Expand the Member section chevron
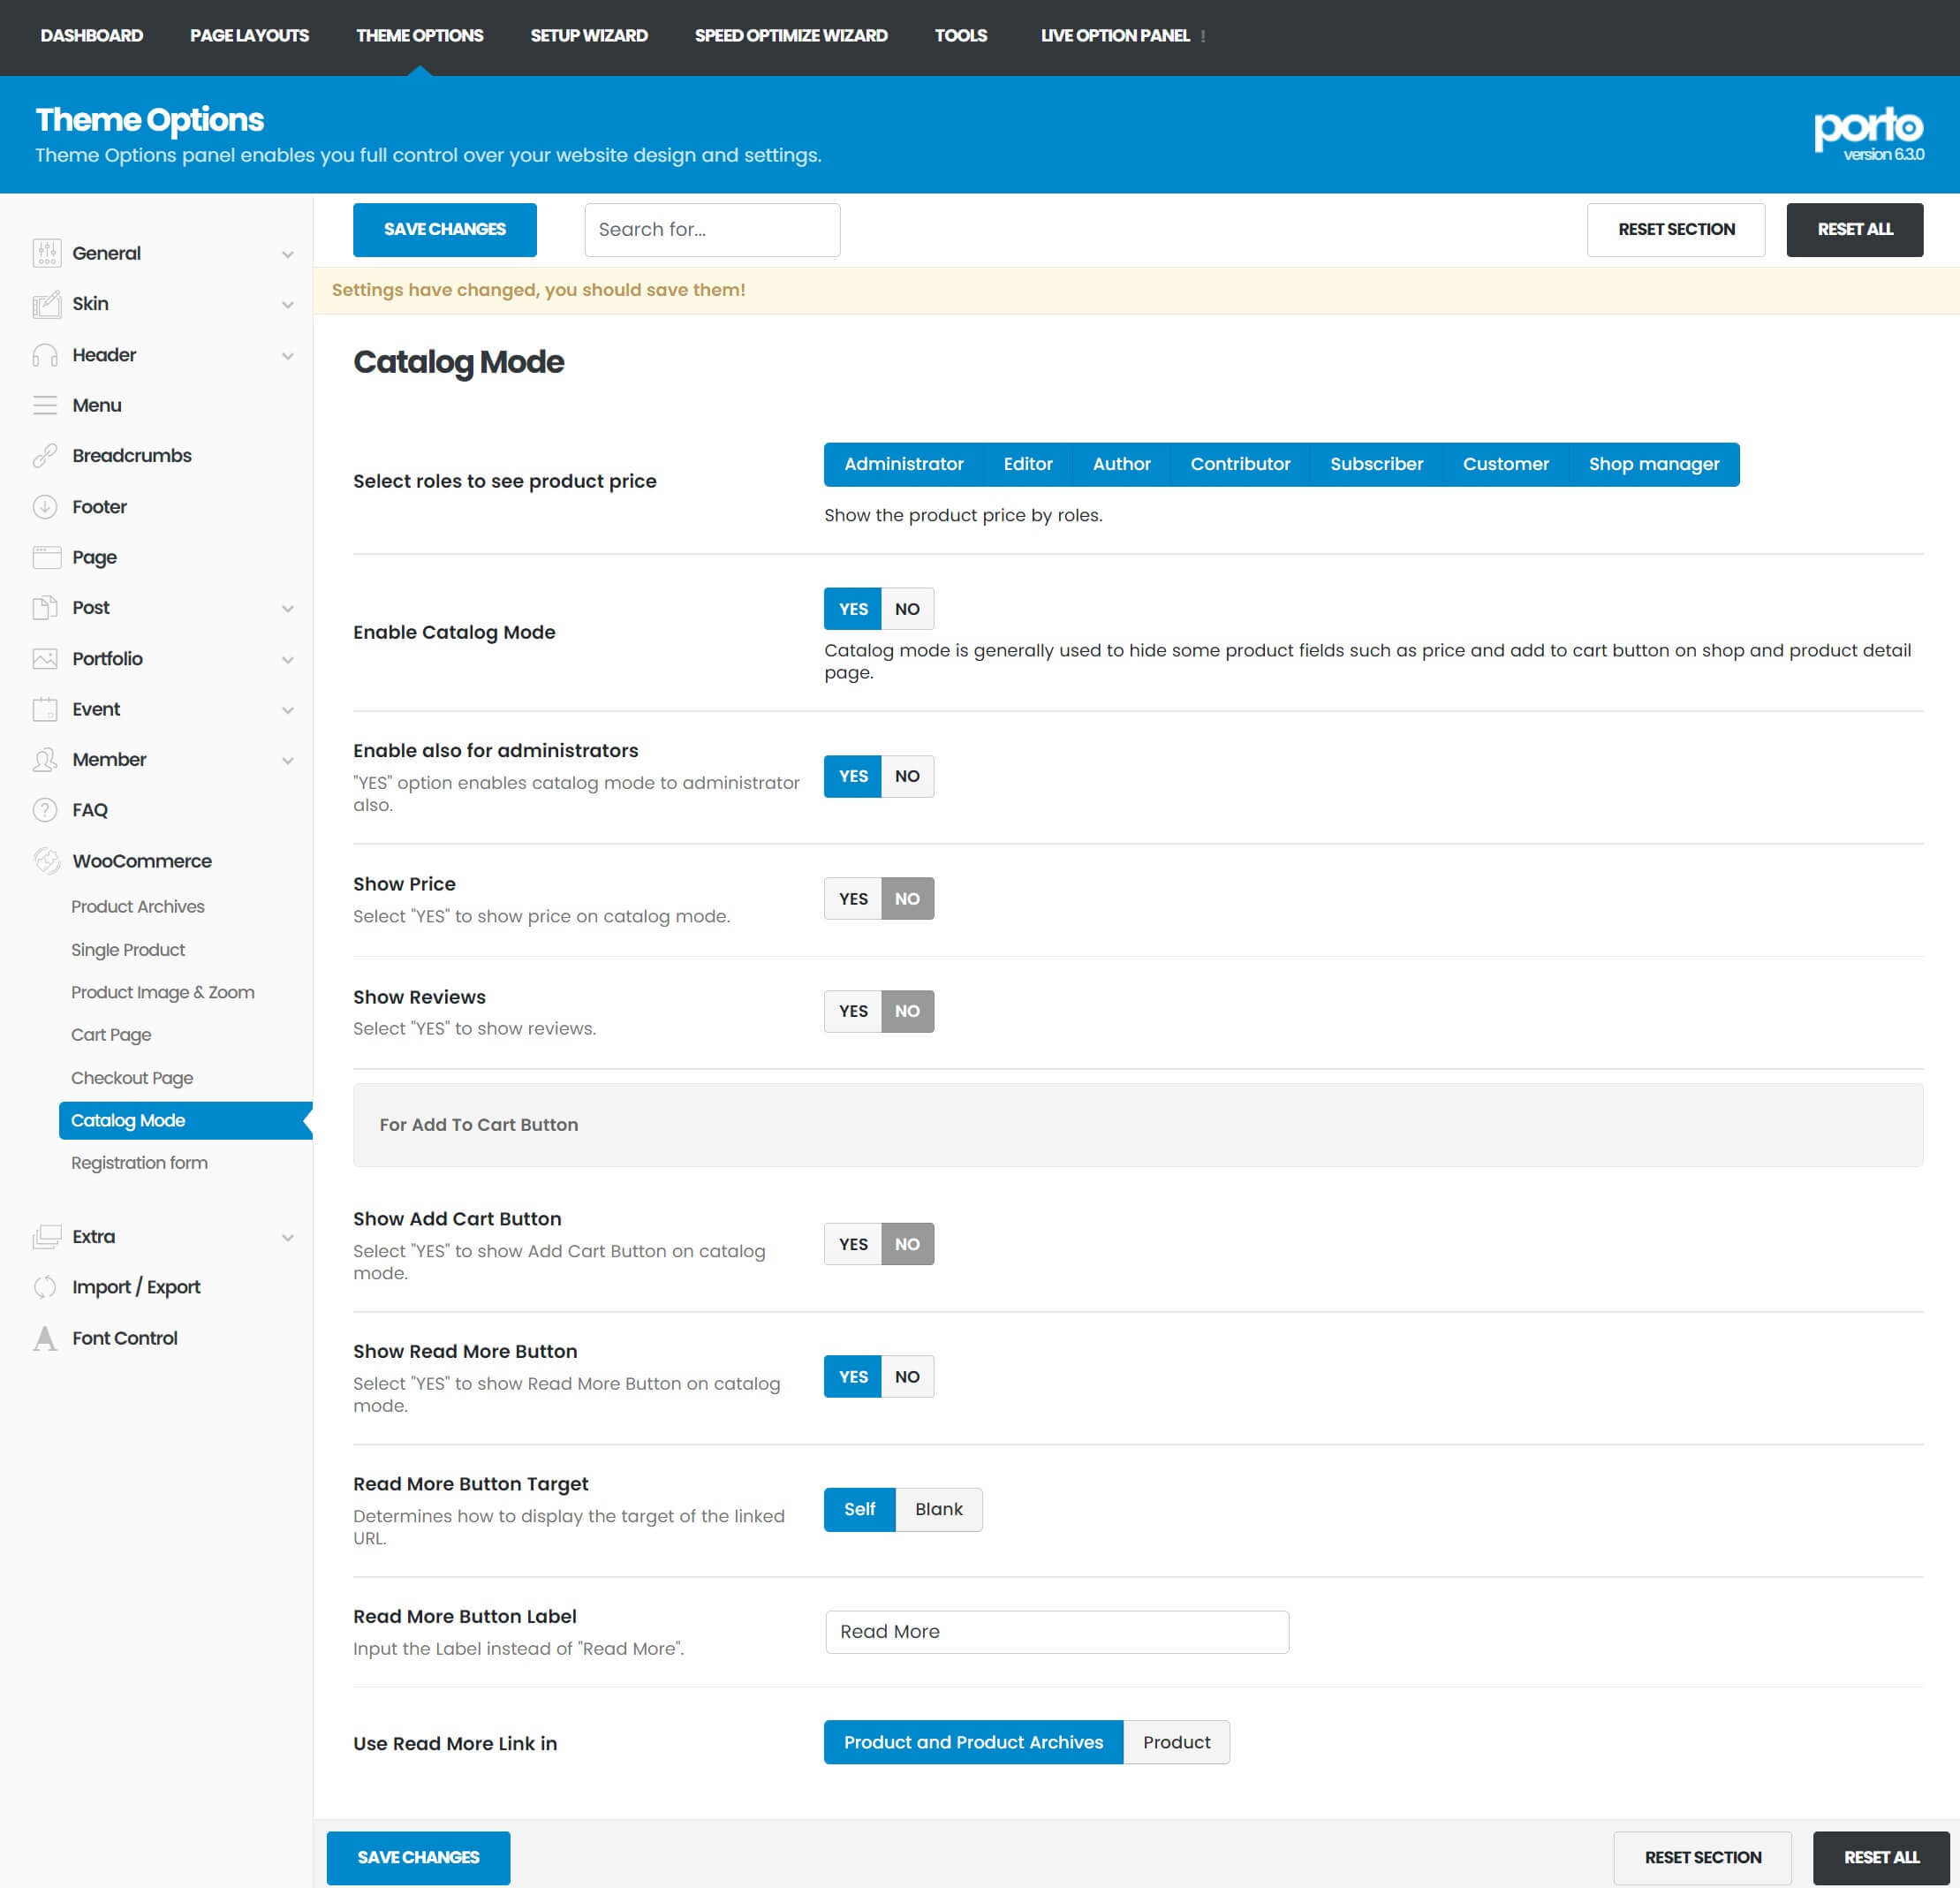The image size is (1960, 1888). 288,760
